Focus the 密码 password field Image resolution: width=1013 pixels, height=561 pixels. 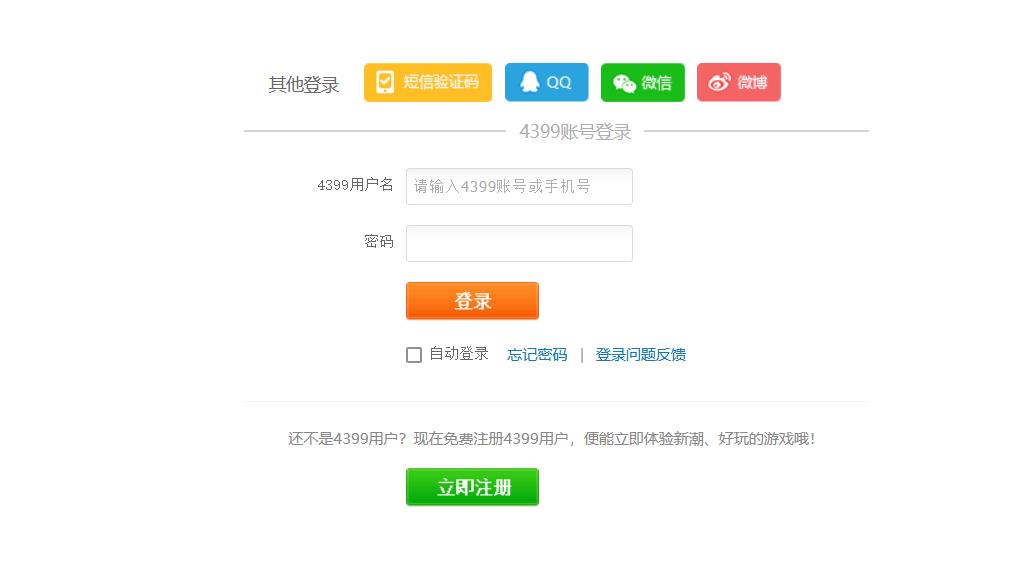pos(519,244)
